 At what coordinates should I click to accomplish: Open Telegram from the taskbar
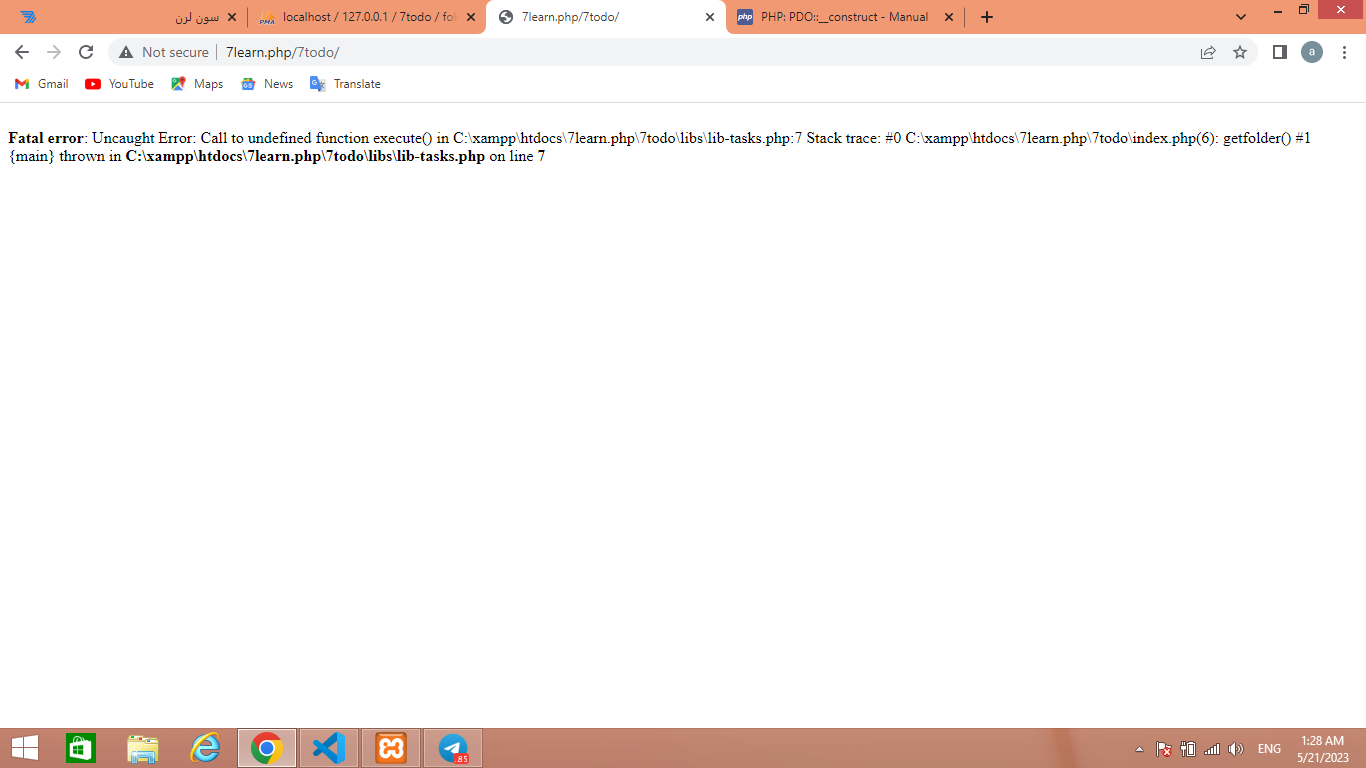[x=453, y=748]
